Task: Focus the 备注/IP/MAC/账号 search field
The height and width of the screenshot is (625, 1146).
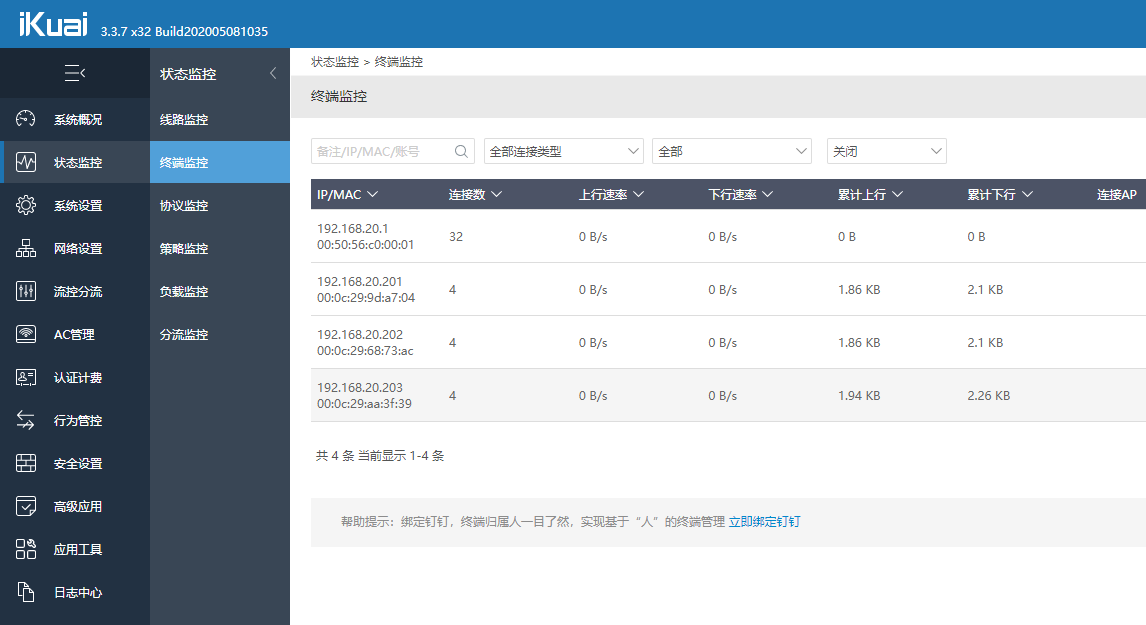Action: pyautogui.click(x=380, y=152)
